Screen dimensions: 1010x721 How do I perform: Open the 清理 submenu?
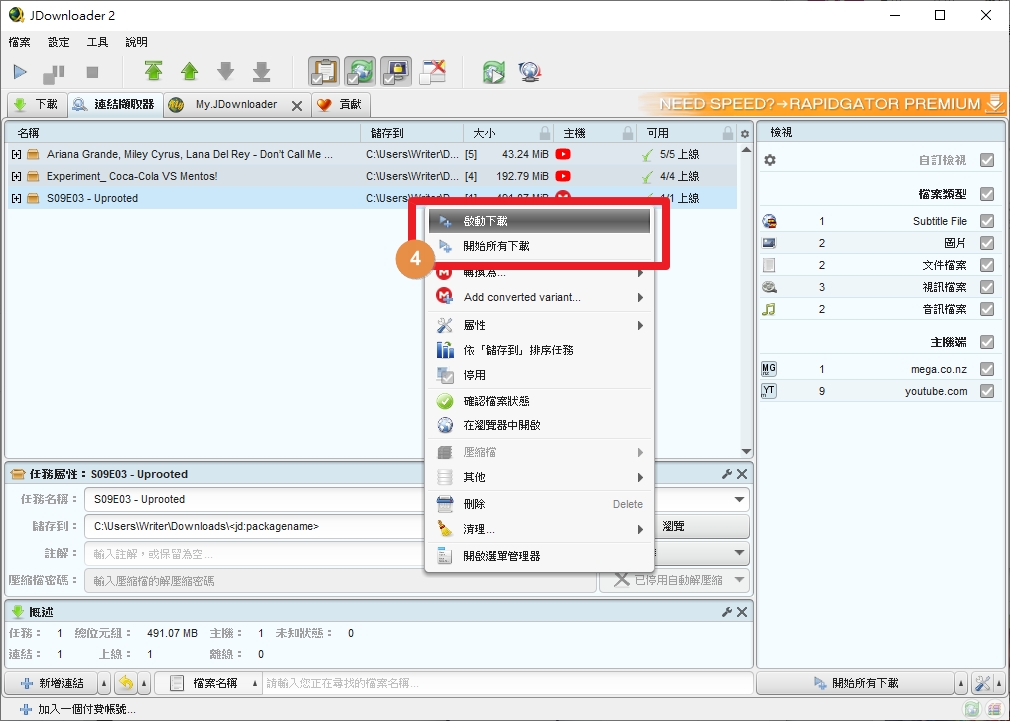tap(539, 530)
